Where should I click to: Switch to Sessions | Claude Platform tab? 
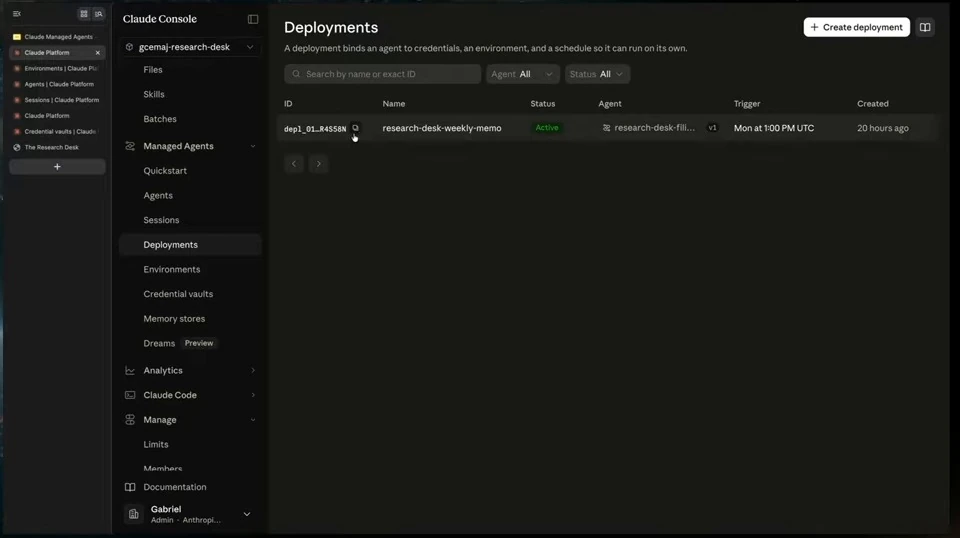[x=58, y=100]
